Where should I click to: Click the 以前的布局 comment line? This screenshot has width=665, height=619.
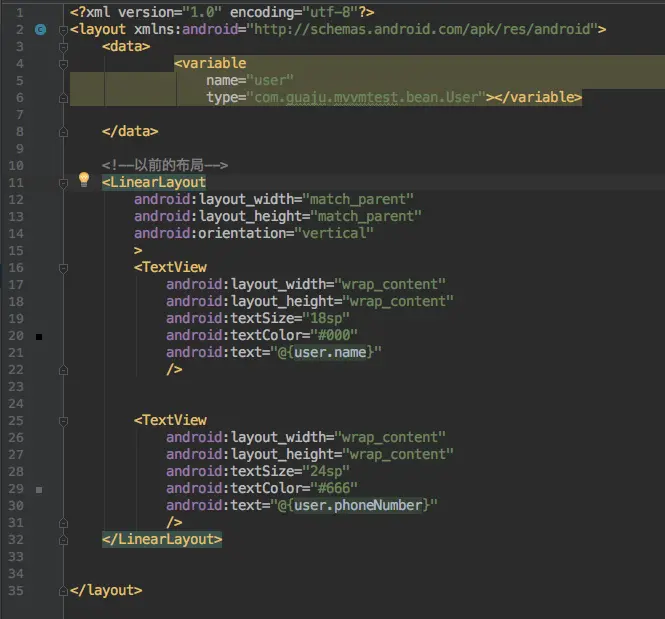coord(165,165)
